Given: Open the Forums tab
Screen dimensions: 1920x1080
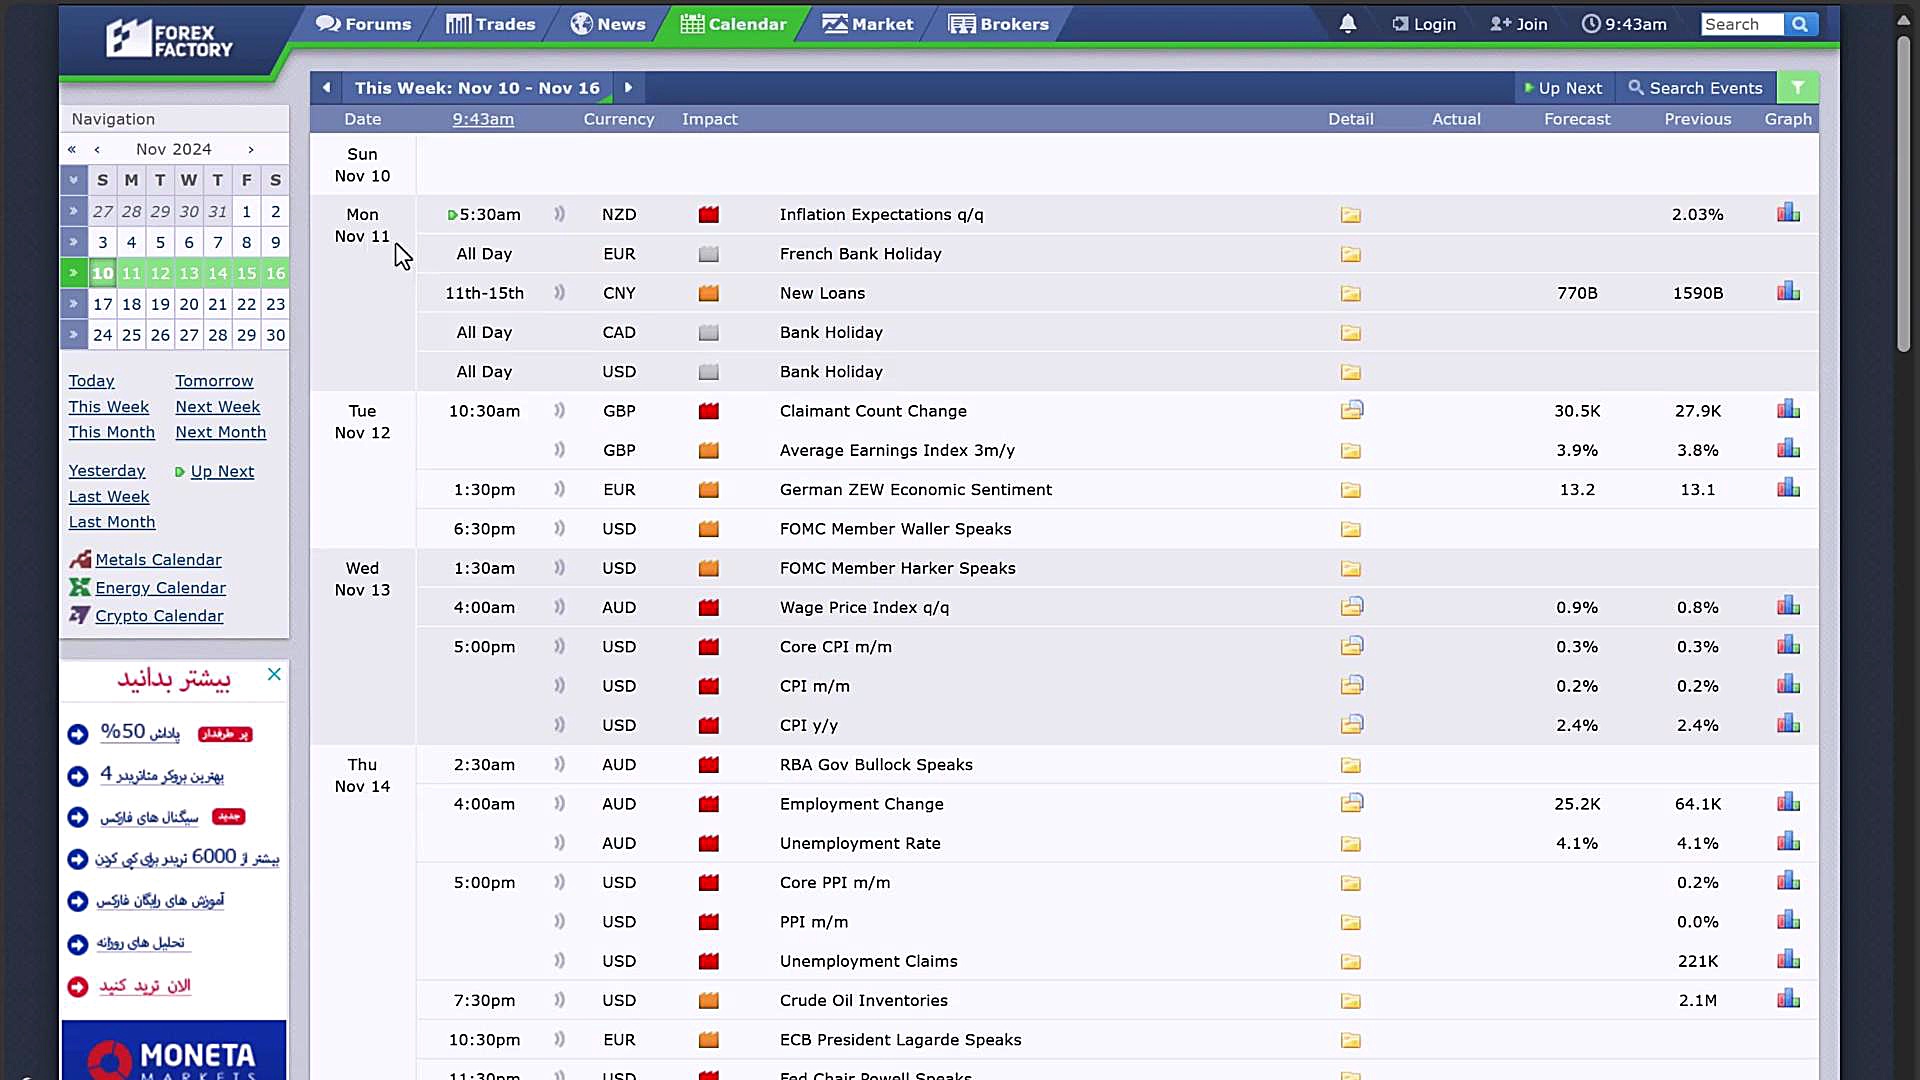Looking at the screenshot, I should [364, 24].
